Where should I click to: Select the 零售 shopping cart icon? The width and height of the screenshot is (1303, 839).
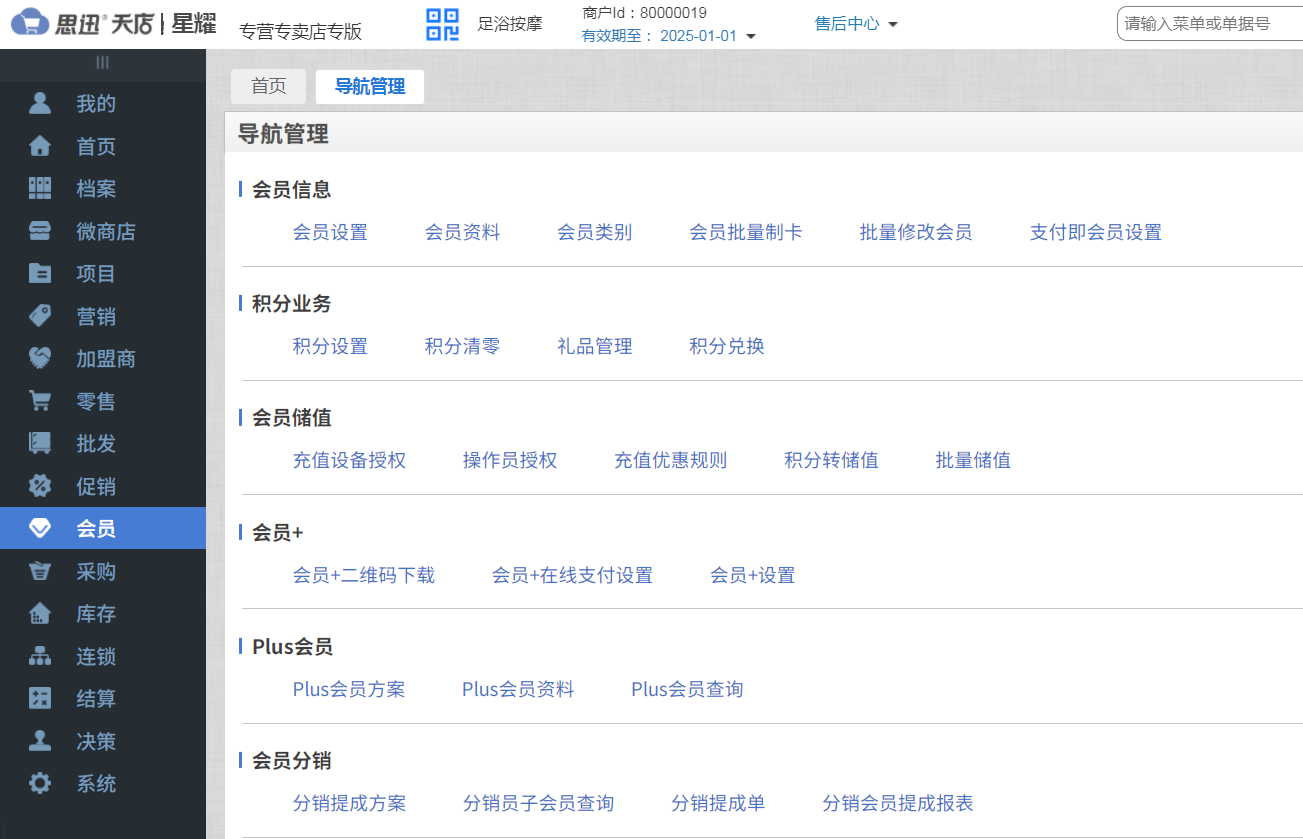pos(41,401)
